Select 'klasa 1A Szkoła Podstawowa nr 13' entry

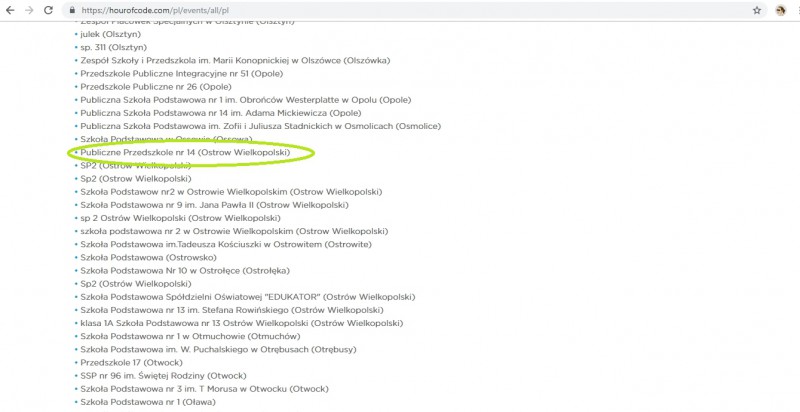[x=241, y=323]
